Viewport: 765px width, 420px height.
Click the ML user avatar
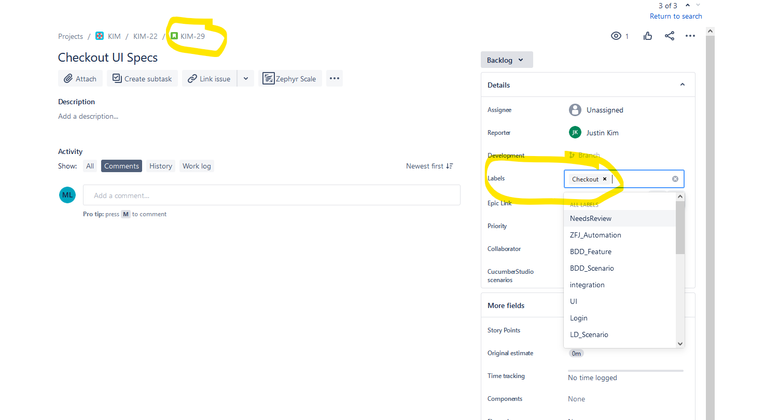point(67,195)
